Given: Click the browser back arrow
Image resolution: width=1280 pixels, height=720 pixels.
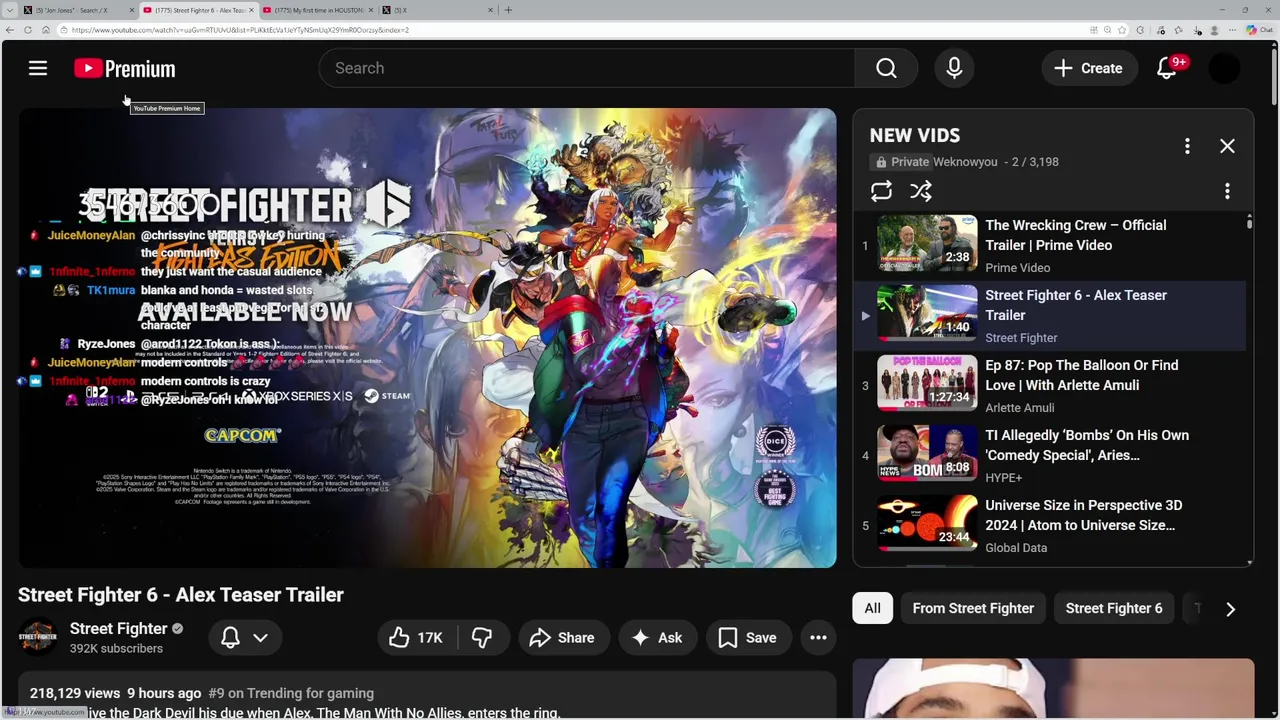Looking at the screenshot, I should (10, 30).
